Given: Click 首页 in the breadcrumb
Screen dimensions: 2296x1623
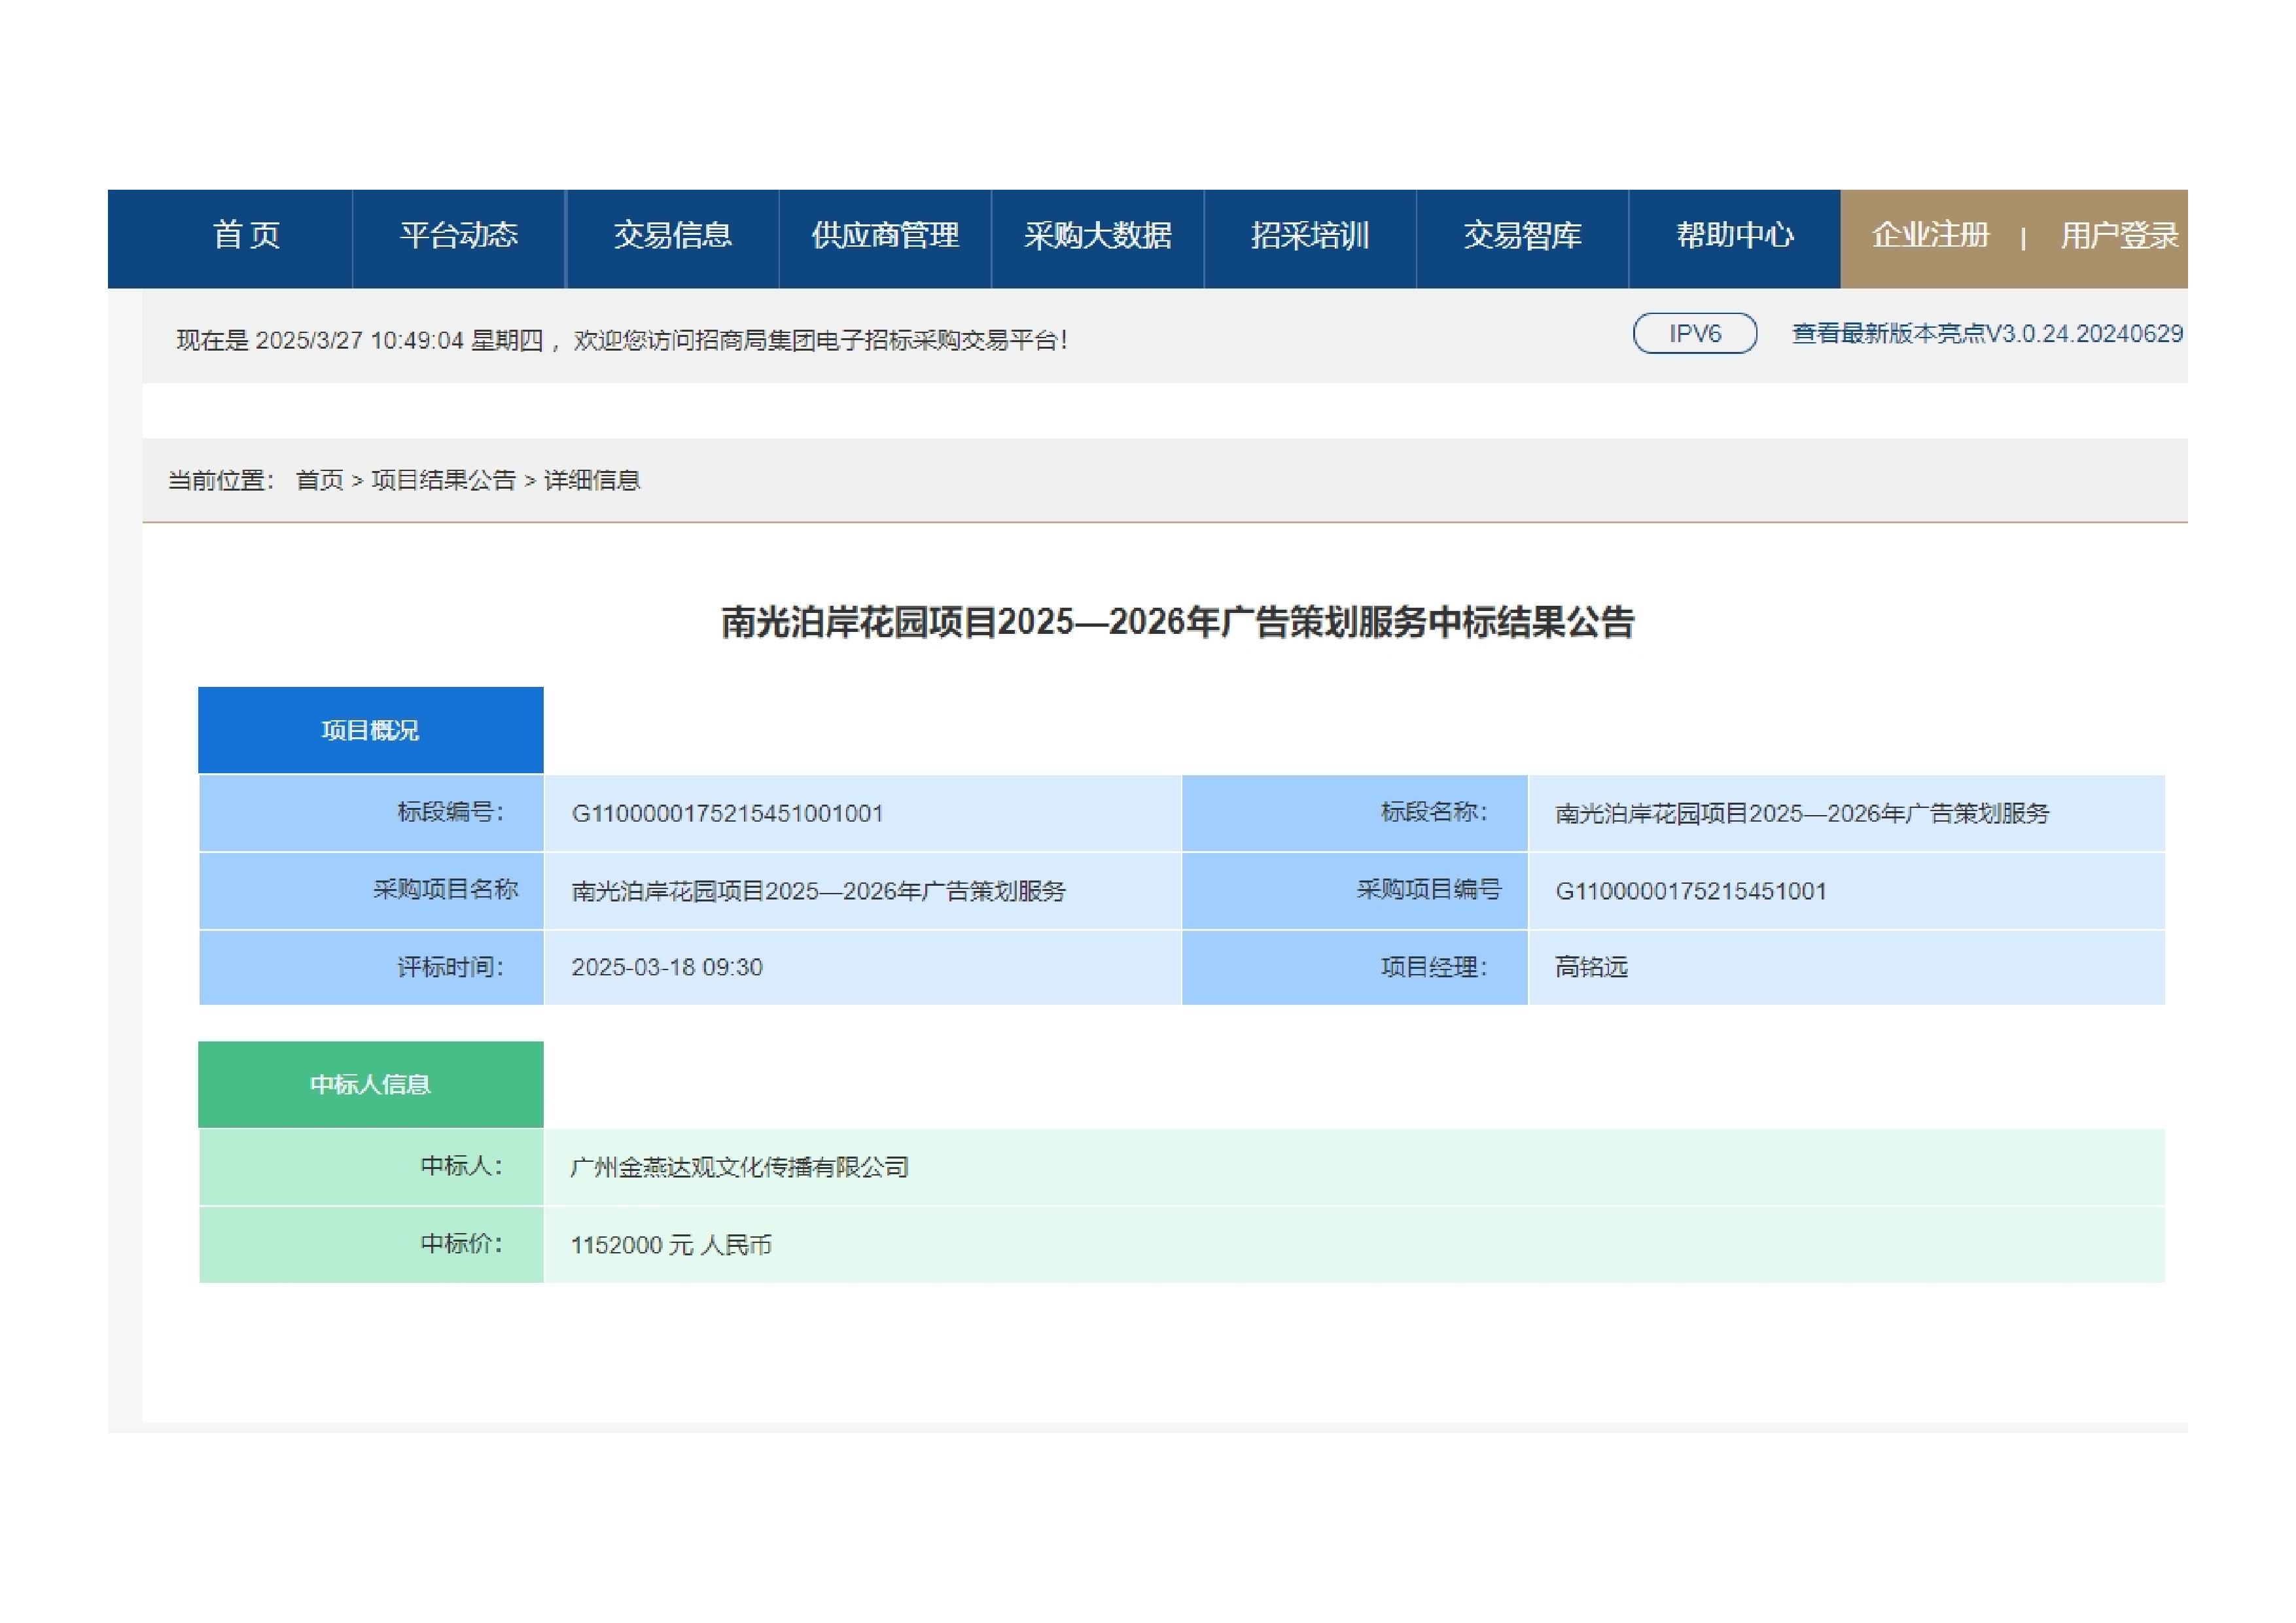Looking at the screenshot, I should tap(319, 480).
